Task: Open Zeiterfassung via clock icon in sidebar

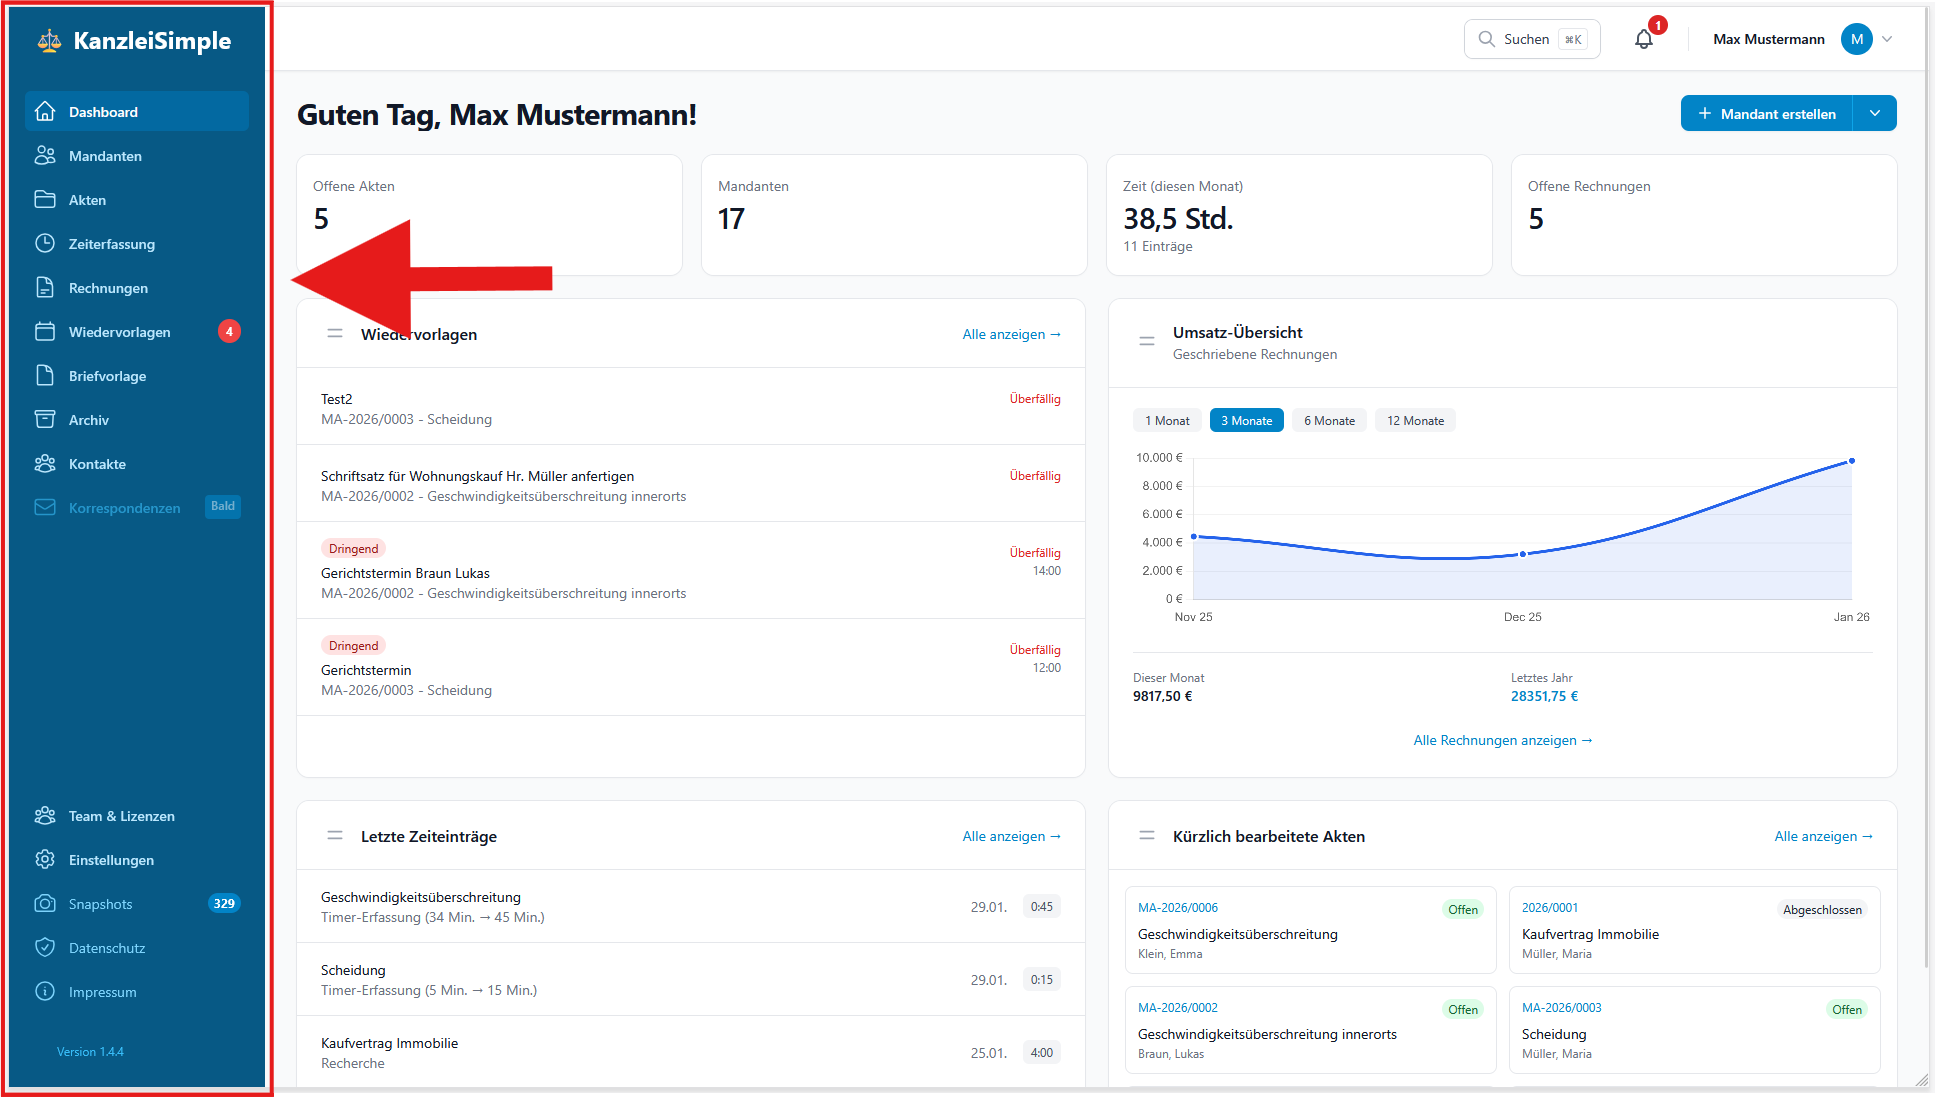Action: (45, 243)
